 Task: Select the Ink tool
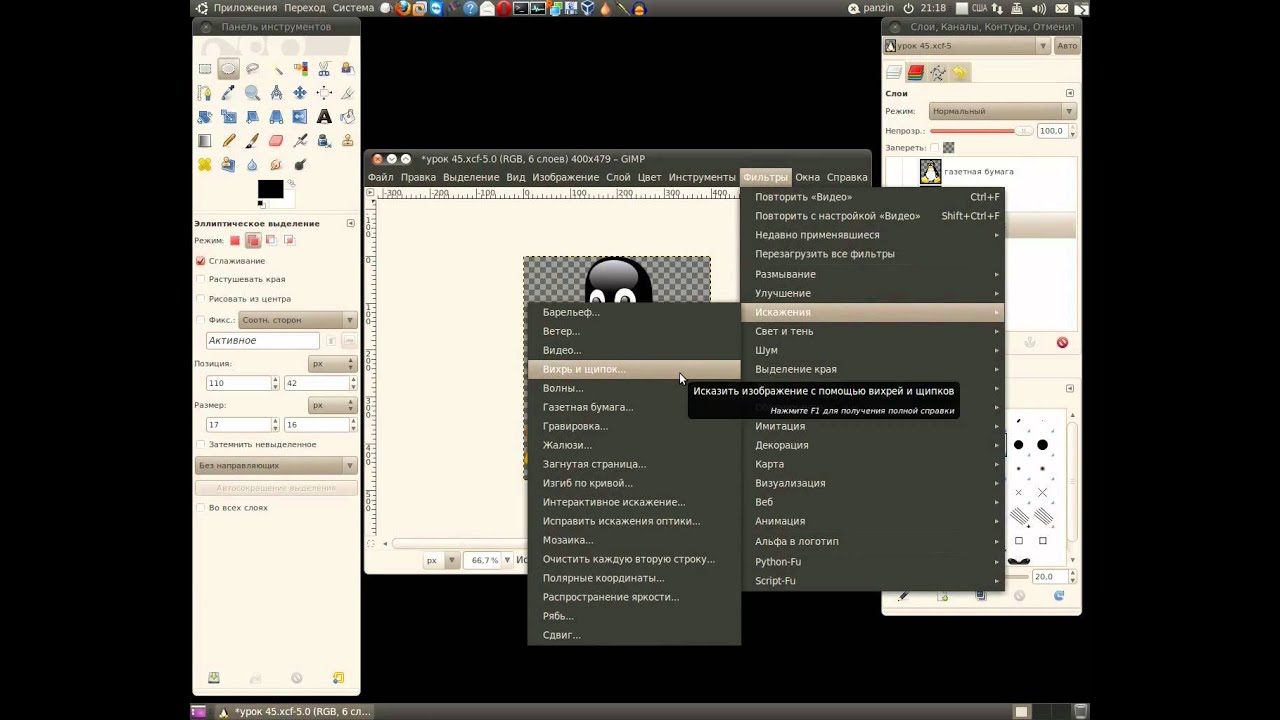(324, 141)
